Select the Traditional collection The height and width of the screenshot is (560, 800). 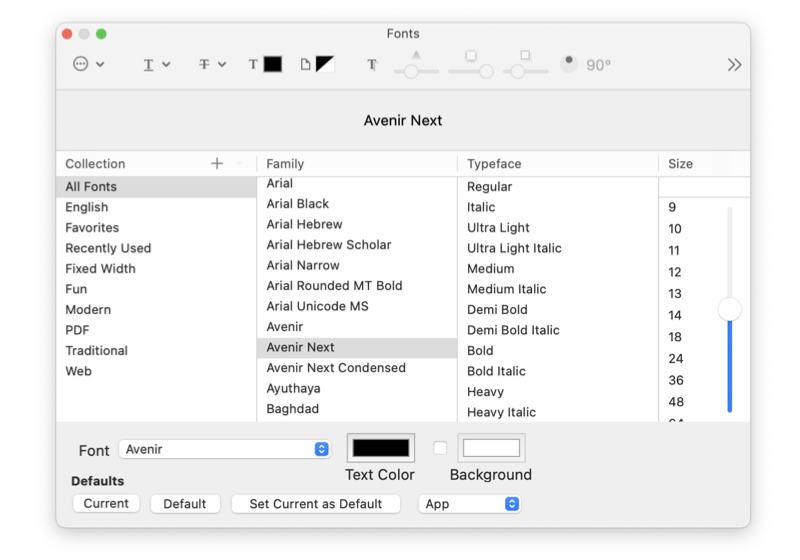click(x=156, y=350)
